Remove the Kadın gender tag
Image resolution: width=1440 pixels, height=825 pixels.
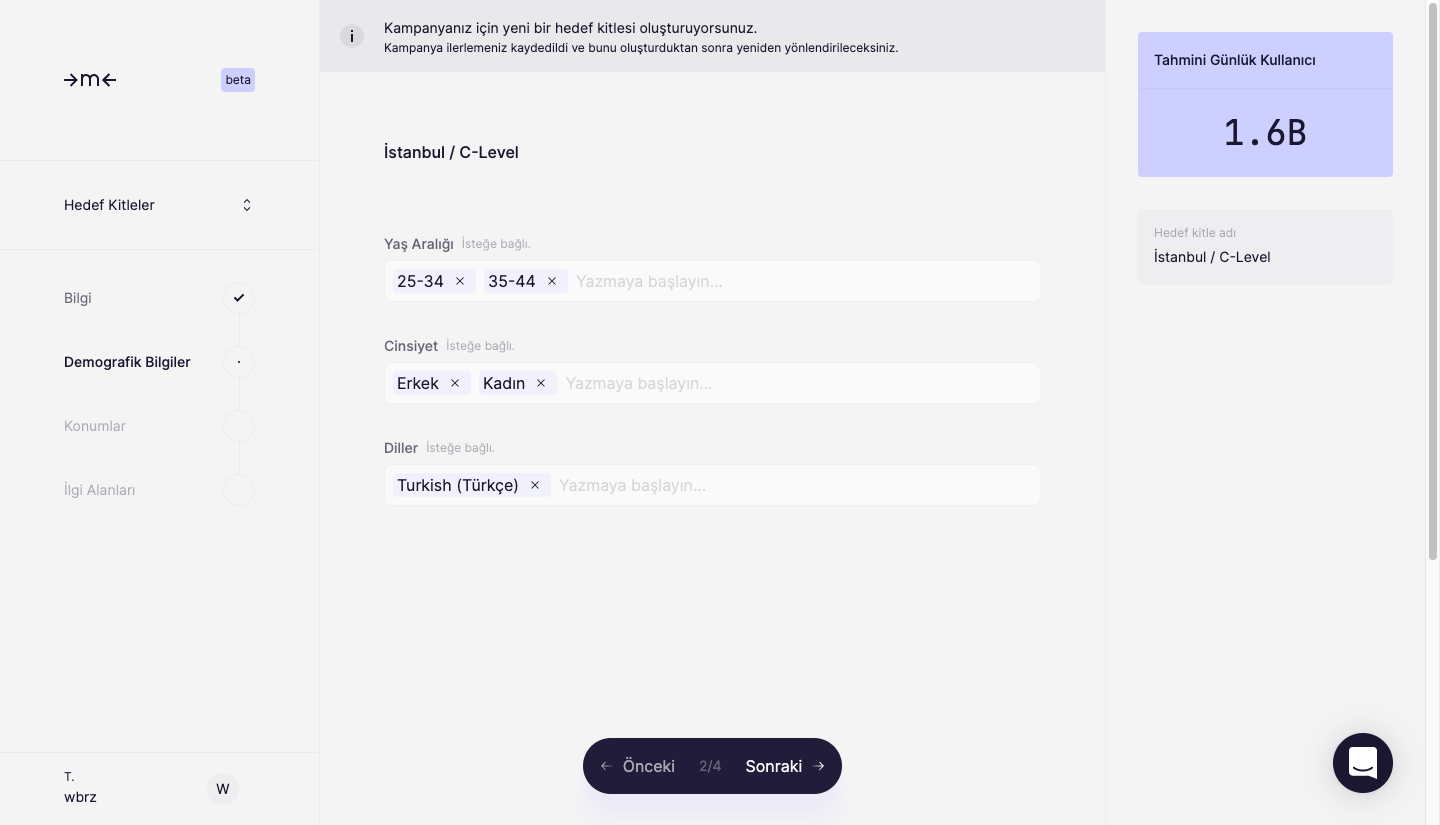(x=541, y=383)
